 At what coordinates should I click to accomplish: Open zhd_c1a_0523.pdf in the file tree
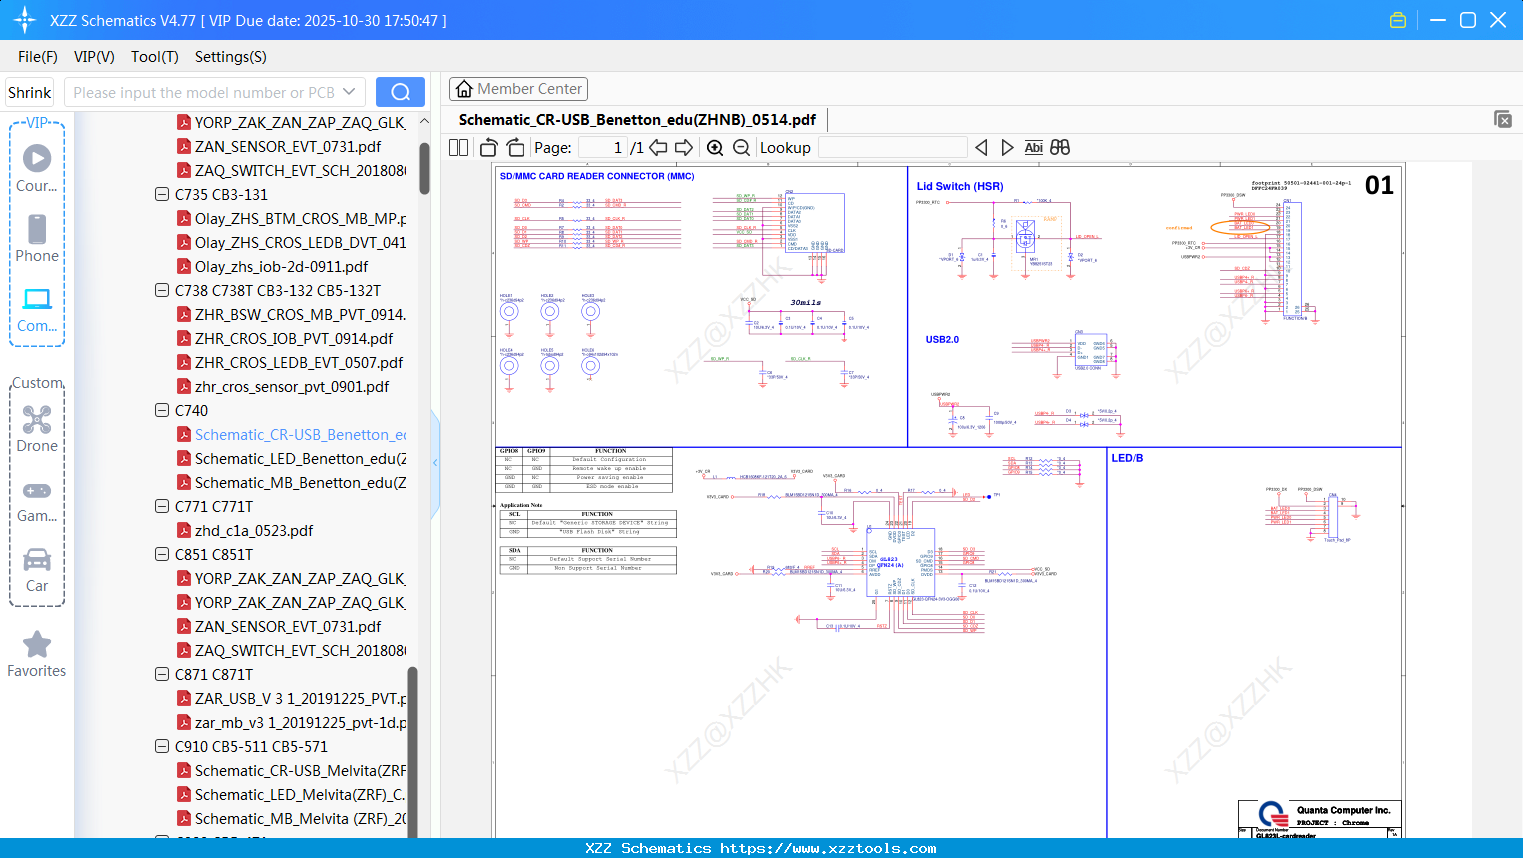[x=254, y=530]
